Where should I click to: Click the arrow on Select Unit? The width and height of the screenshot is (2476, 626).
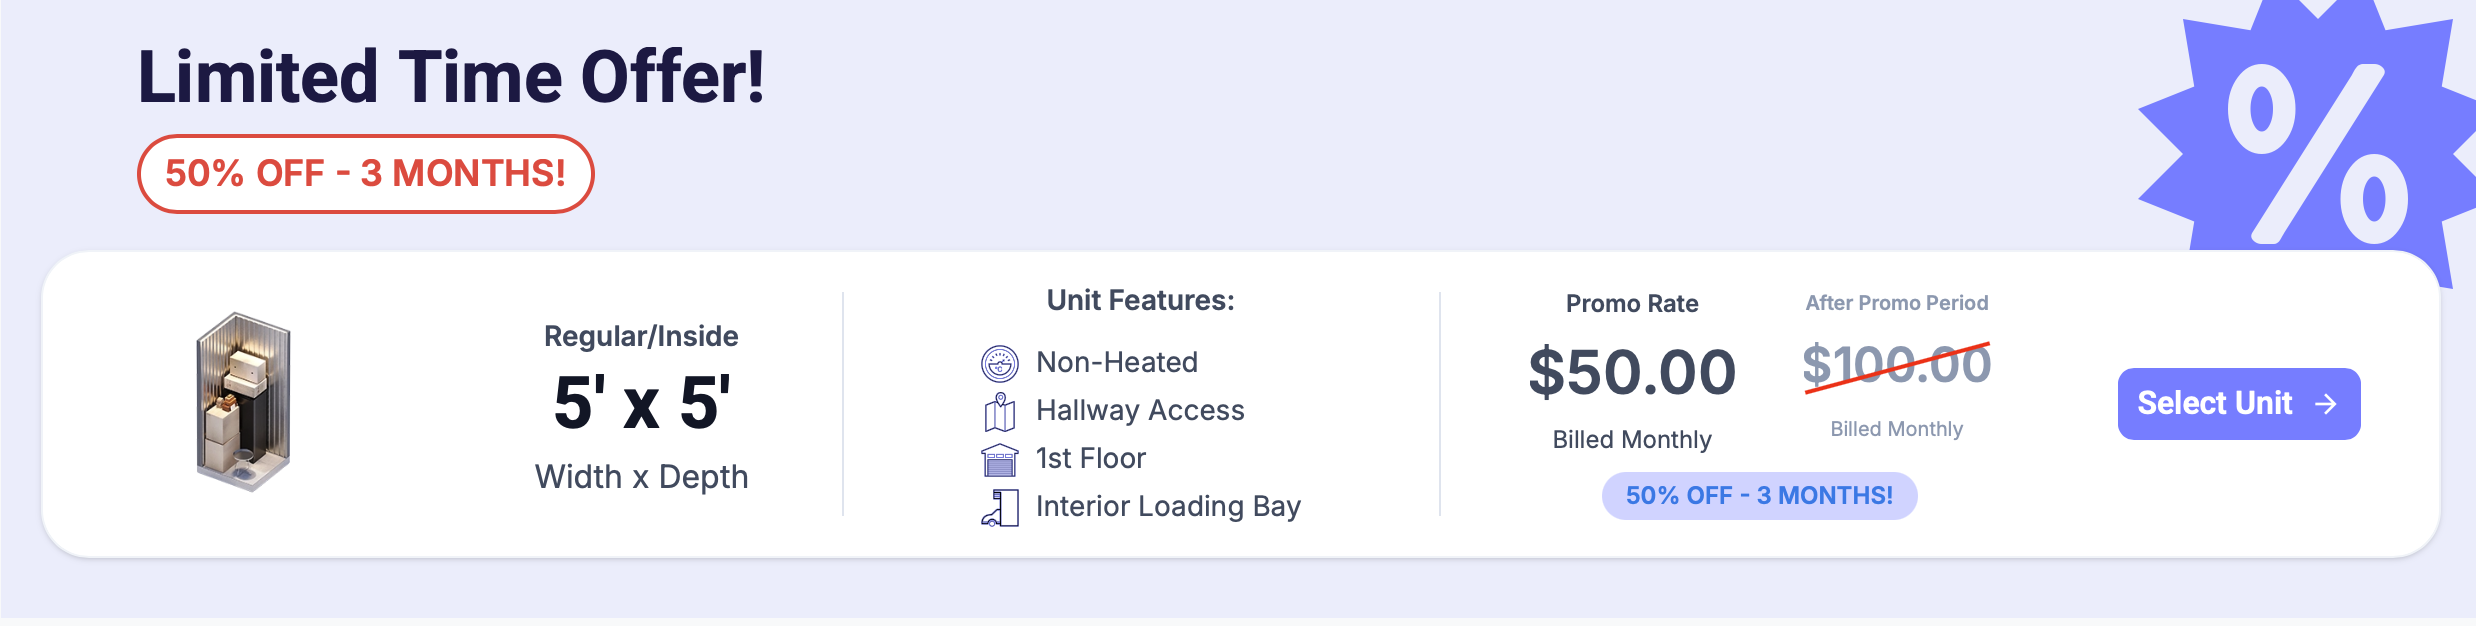click(2326, 403)
